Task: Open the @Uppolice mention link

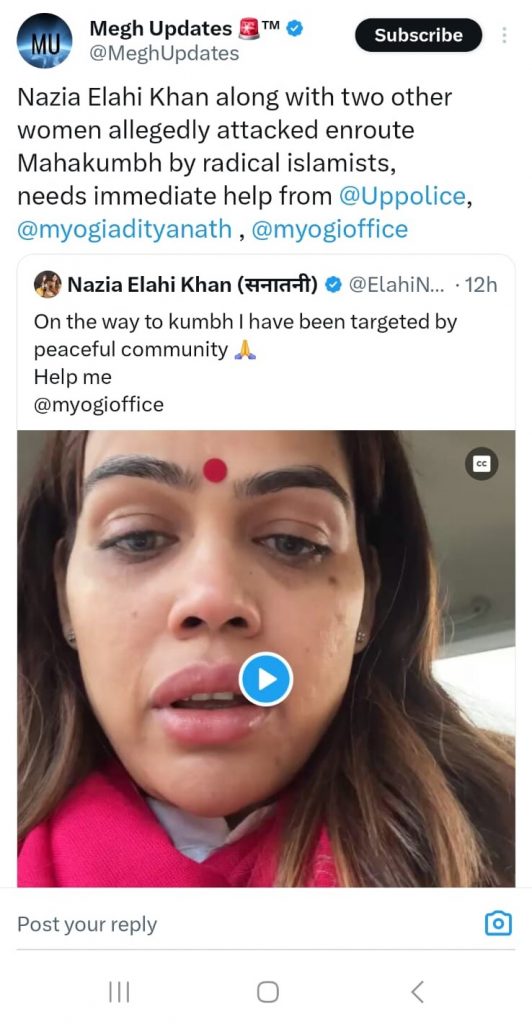Action: tap(402, 196)
